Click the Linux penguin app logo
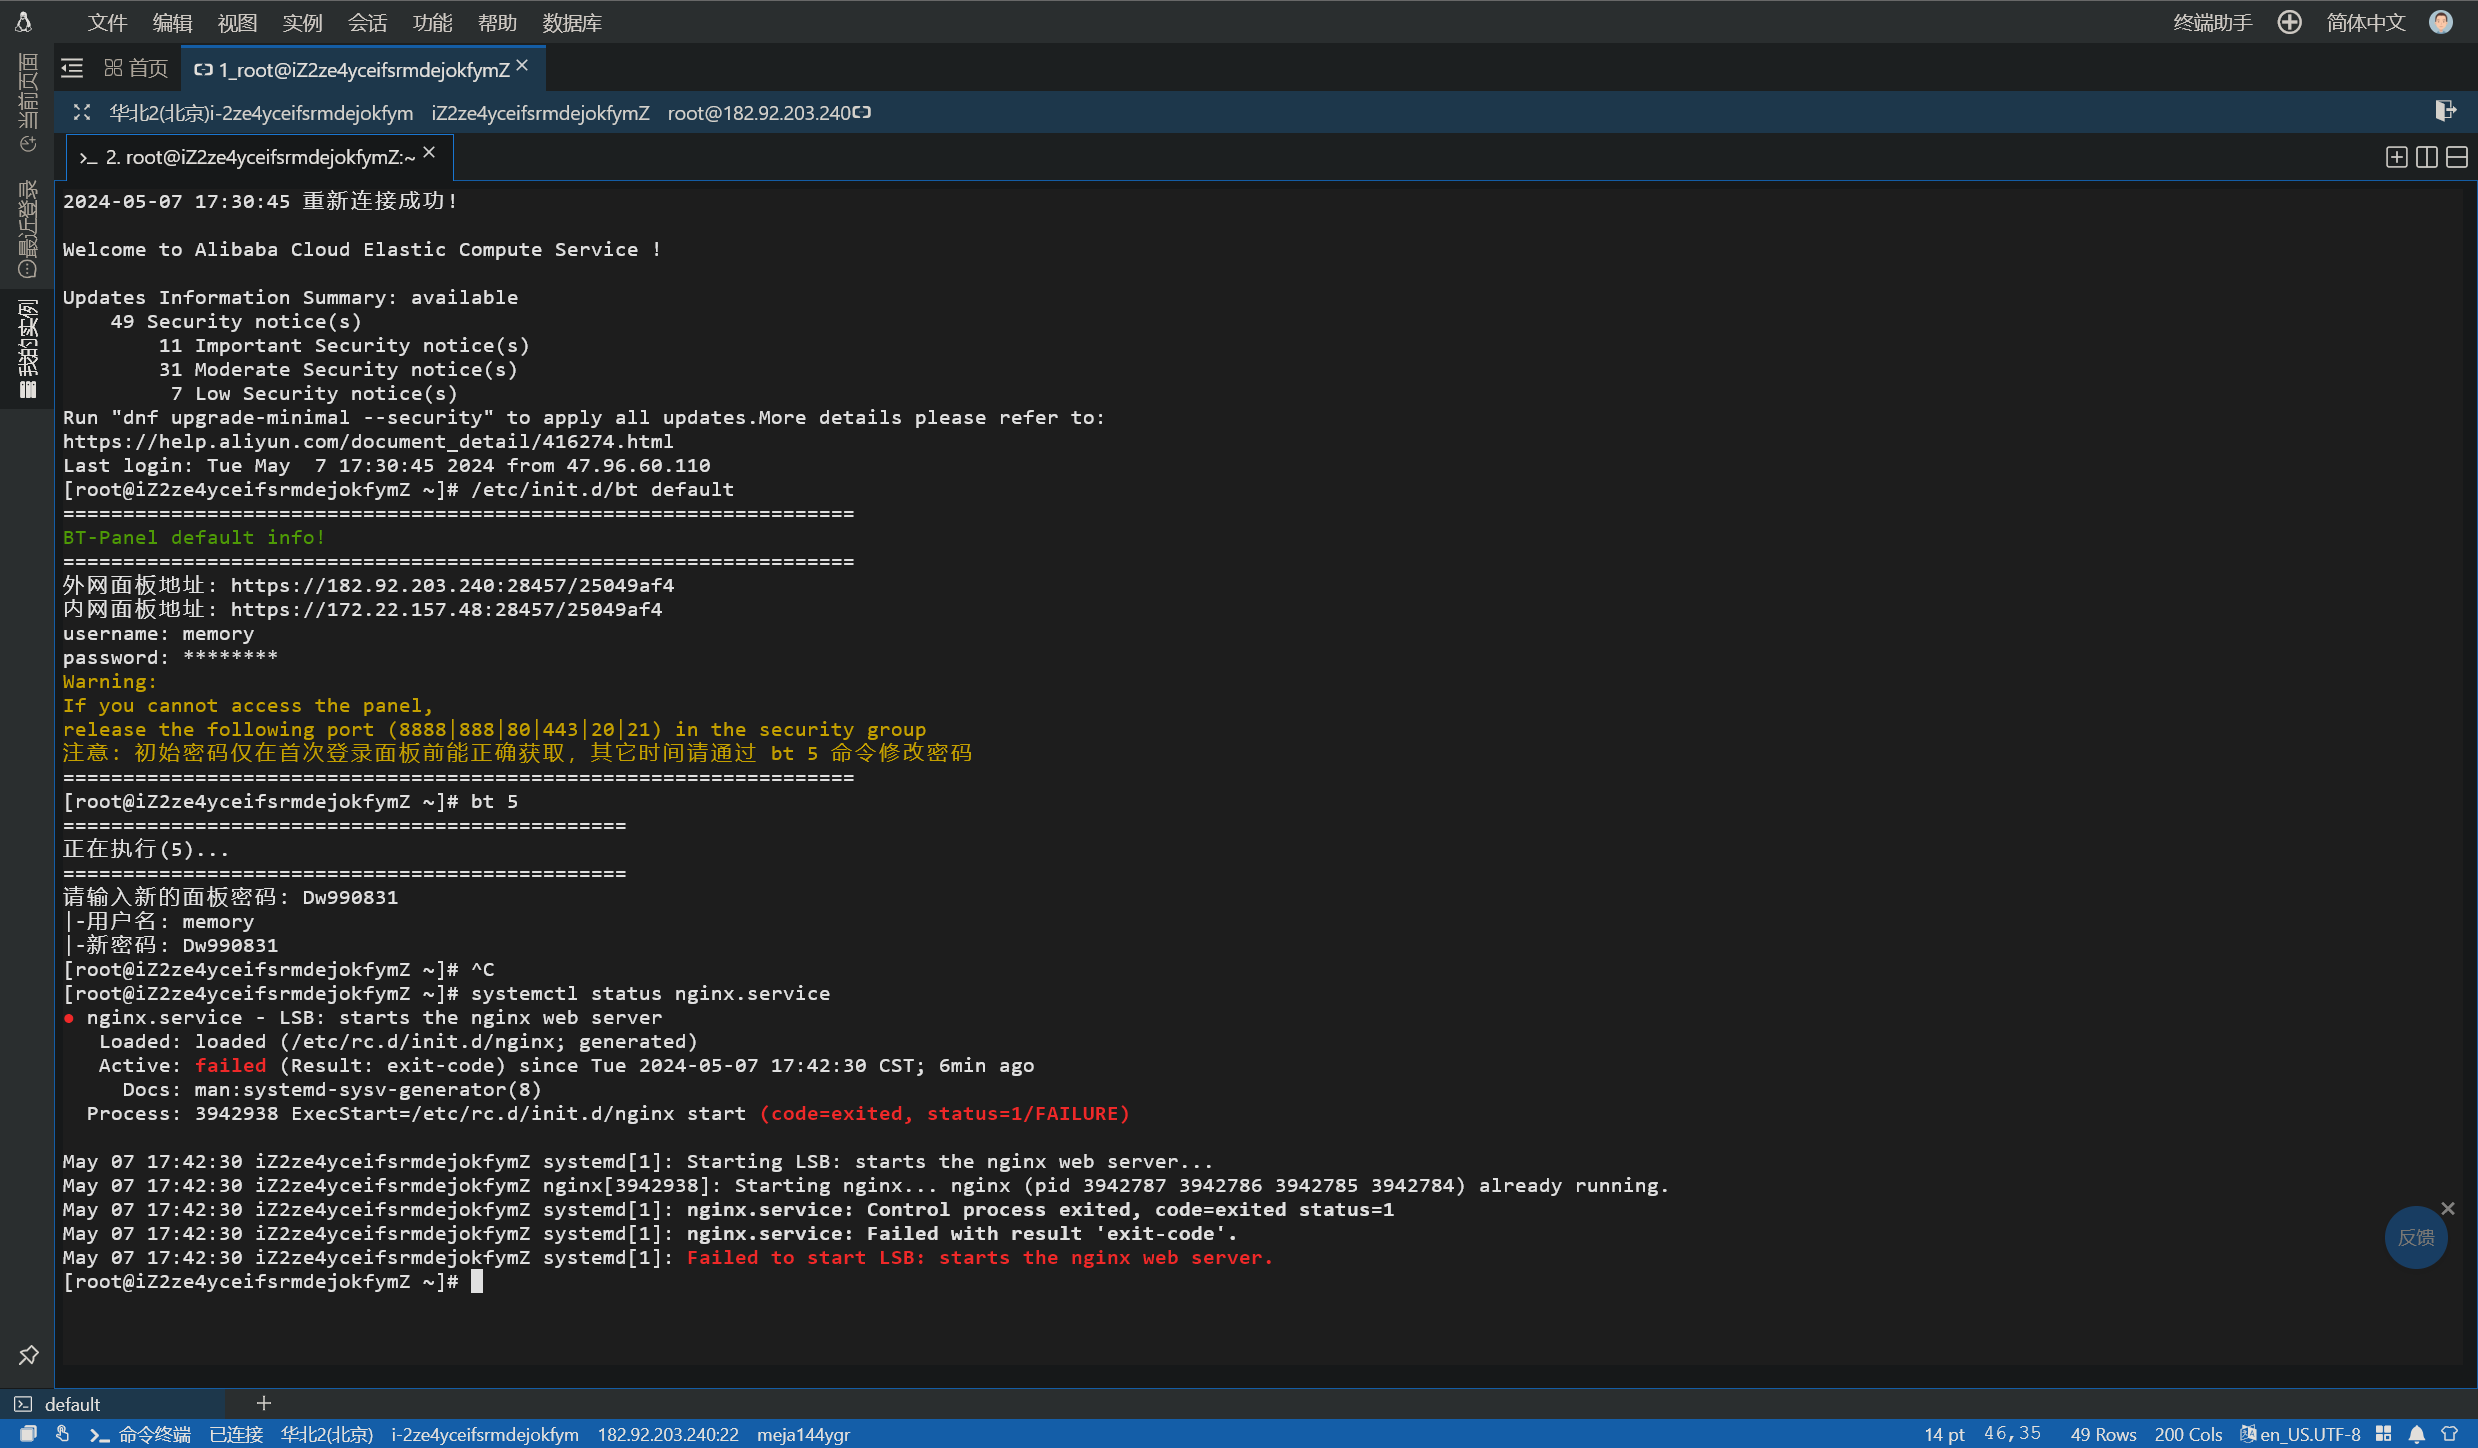Viewport: 2478px width, 1448px height. [x=24, y=21]
